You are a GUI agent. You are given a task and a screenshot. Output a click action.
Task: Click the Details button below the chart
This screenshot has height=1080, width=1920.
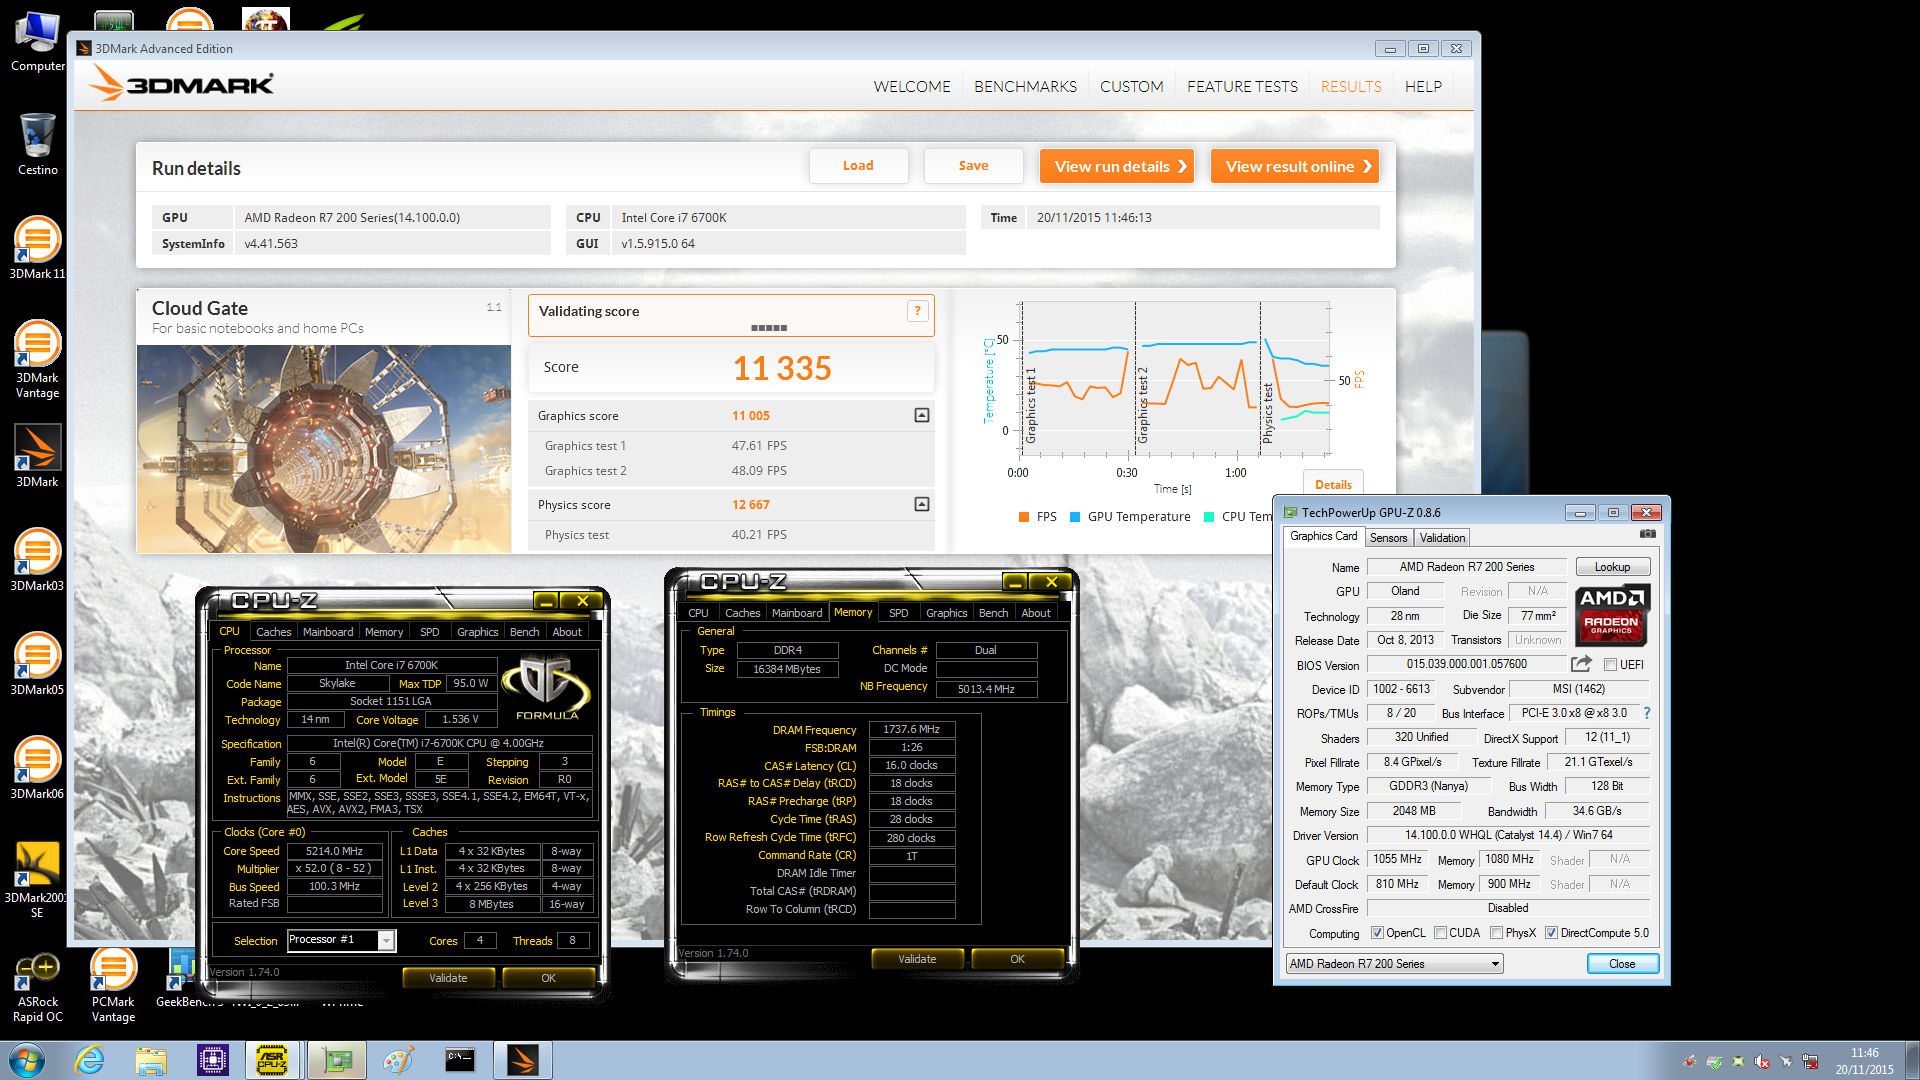(x=1333, y=484)
